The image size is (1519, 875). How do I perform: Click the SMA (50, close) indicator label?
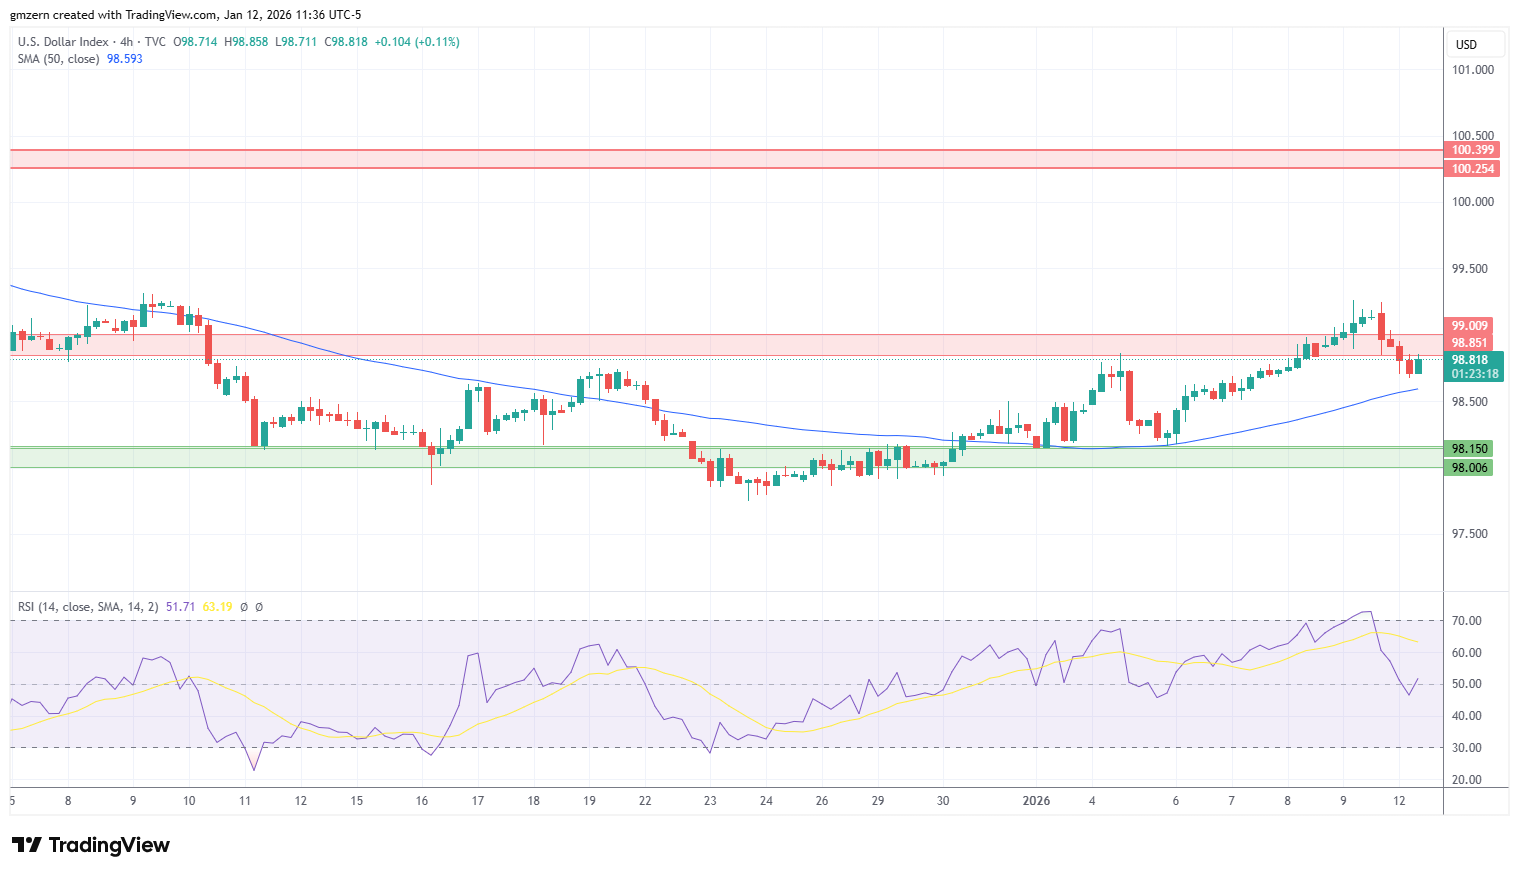(58, 59)
